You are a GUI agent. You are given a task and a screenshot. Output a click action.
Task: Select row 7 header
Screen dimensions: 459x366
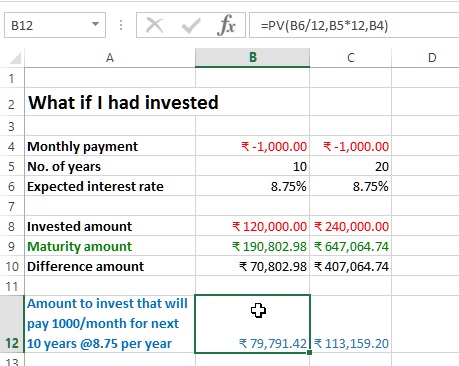coord(12,206)
